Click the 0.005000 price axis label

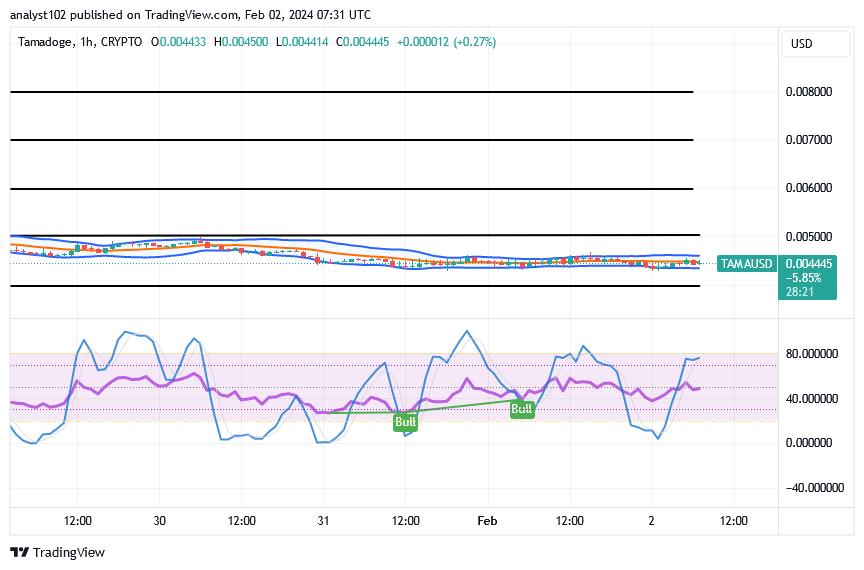coord(809,237)
